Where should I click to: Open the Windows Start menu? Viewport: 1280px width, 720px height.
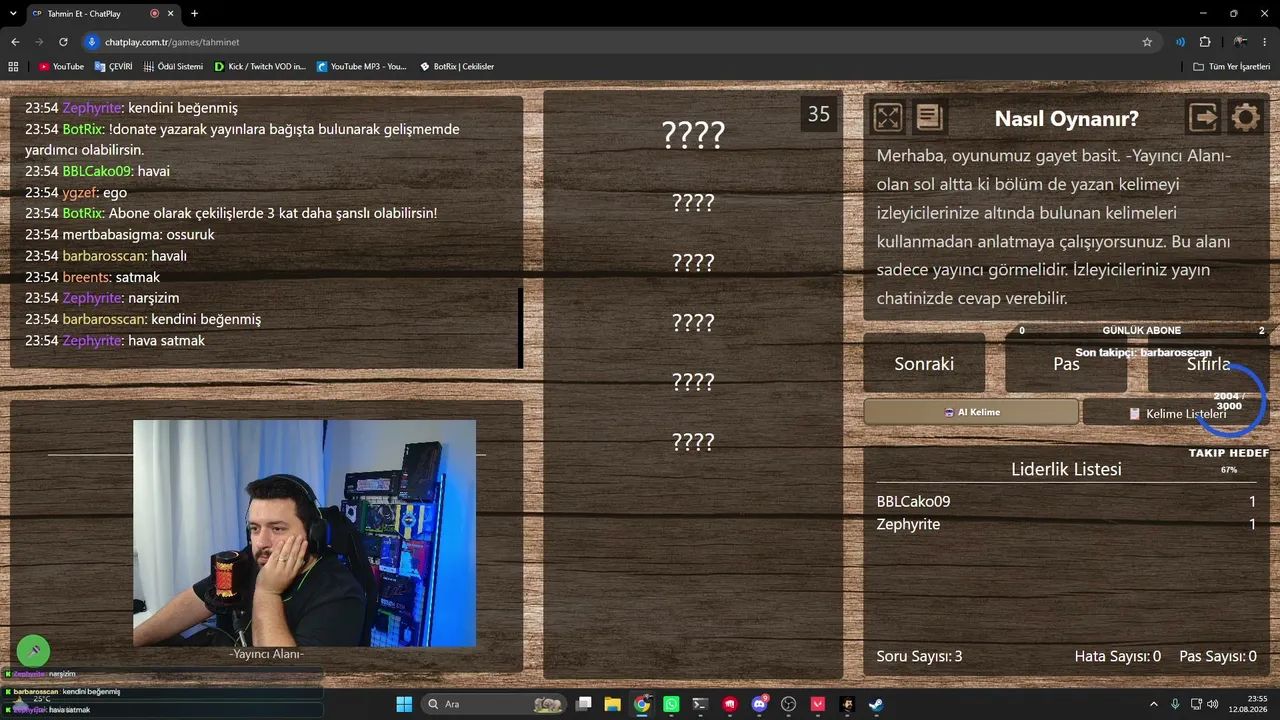[x=404, y=704]
